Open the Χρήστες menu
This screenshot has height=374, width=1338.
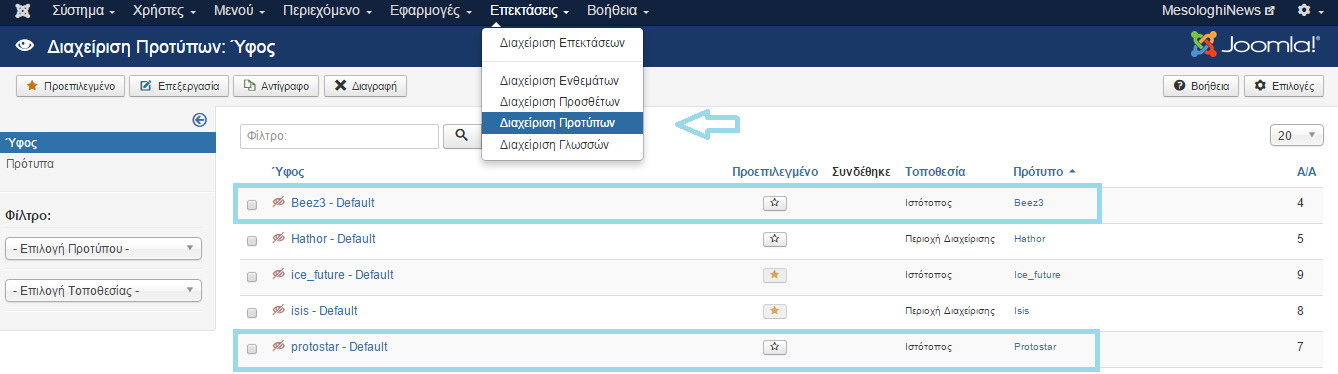pyautogui.click(x=160, y=11)
